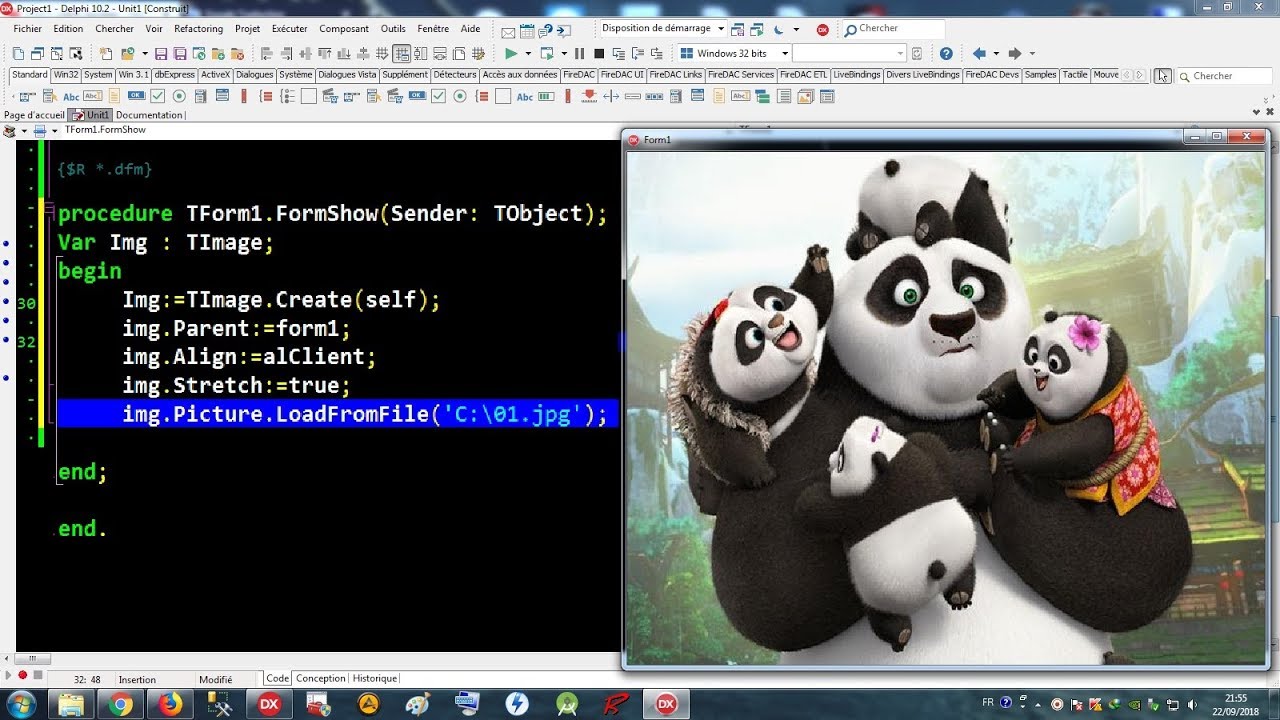
Task: Click the top IDE Chercher search field
Action: 893,29
